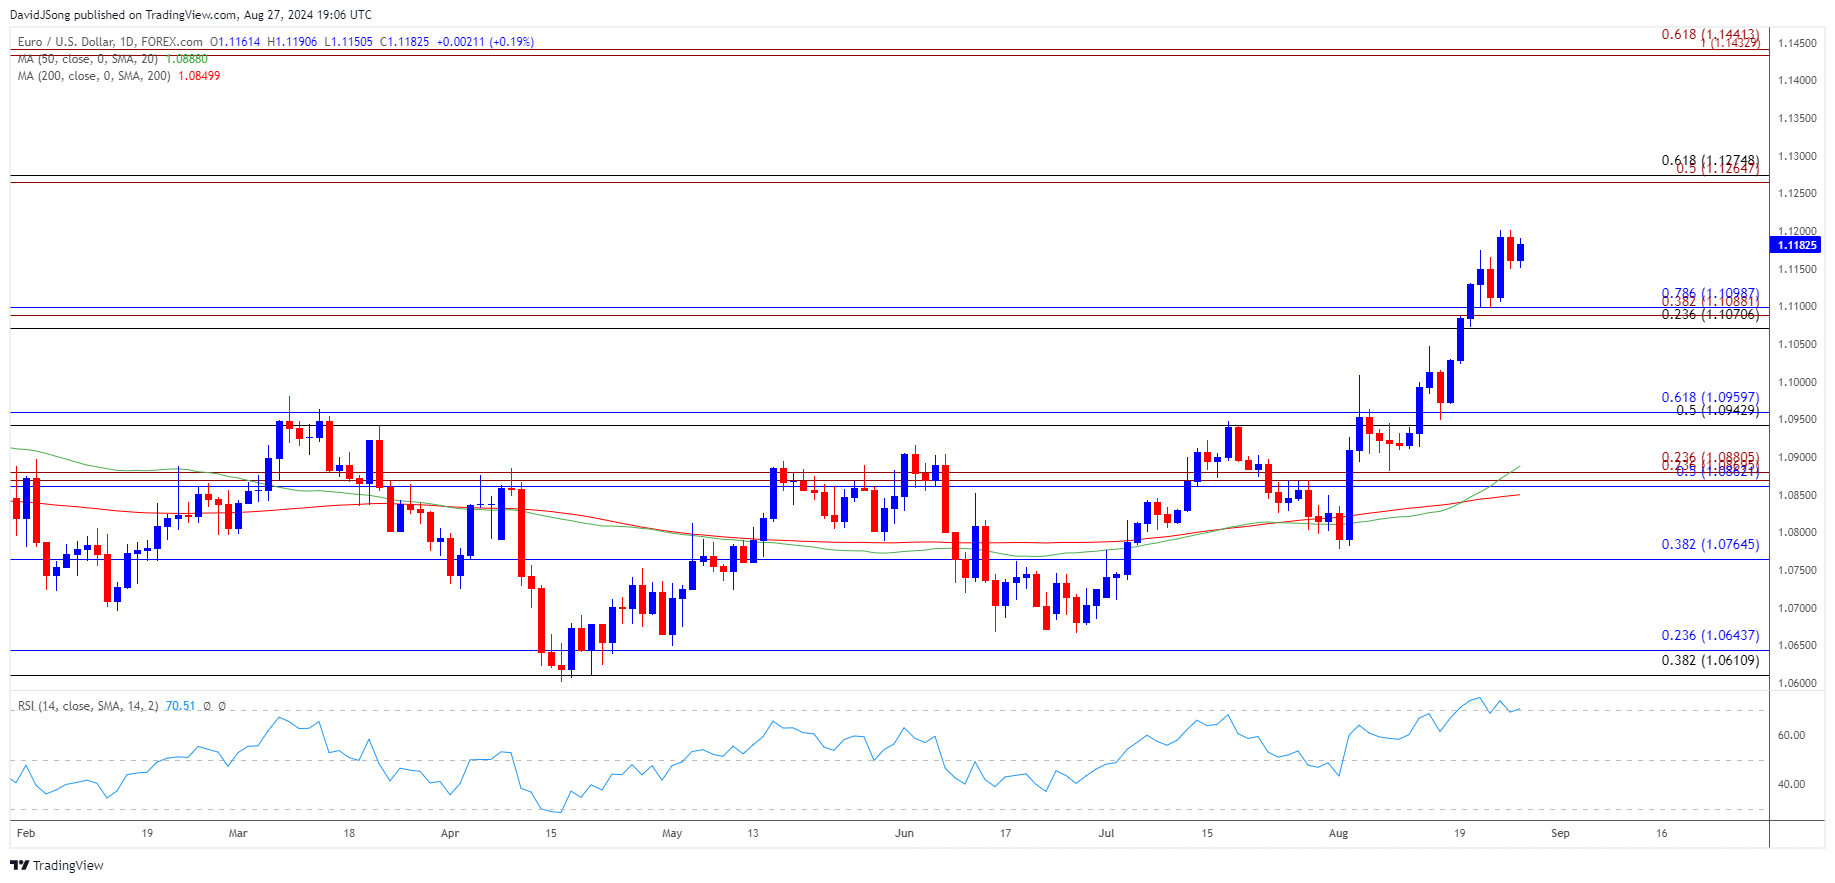Click the 40.00 RSI axis label

(1791, 784)
